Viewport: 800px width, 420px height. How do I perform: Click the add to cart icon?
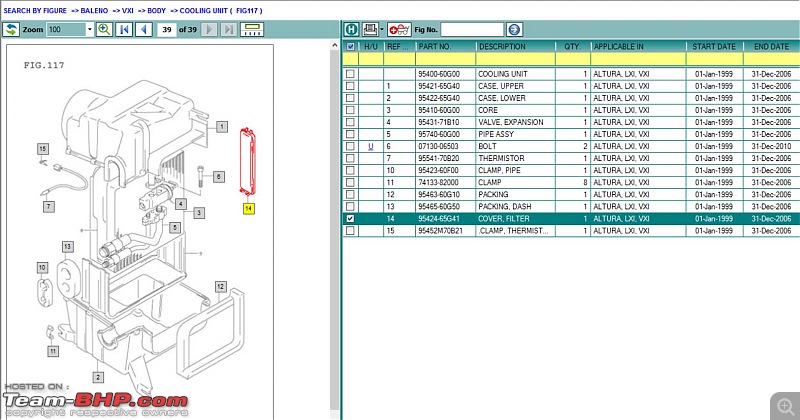pyautogui.click(x=399, y=29)
